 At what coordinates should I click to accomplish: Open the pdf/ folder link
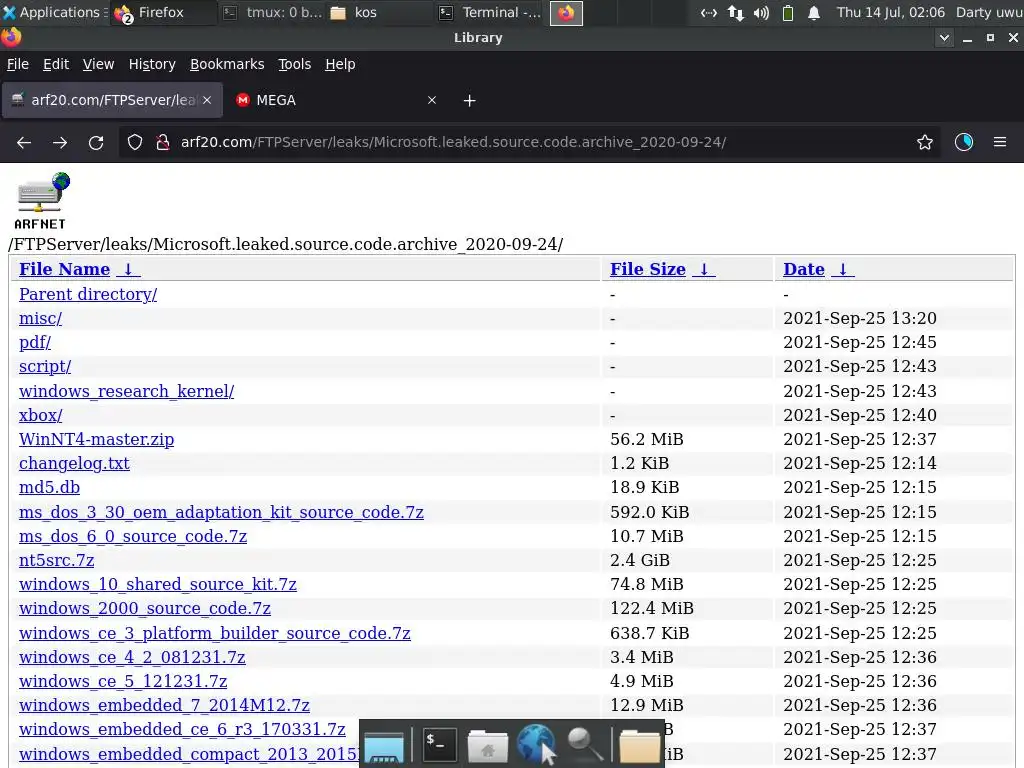click(x=35, y=342)
